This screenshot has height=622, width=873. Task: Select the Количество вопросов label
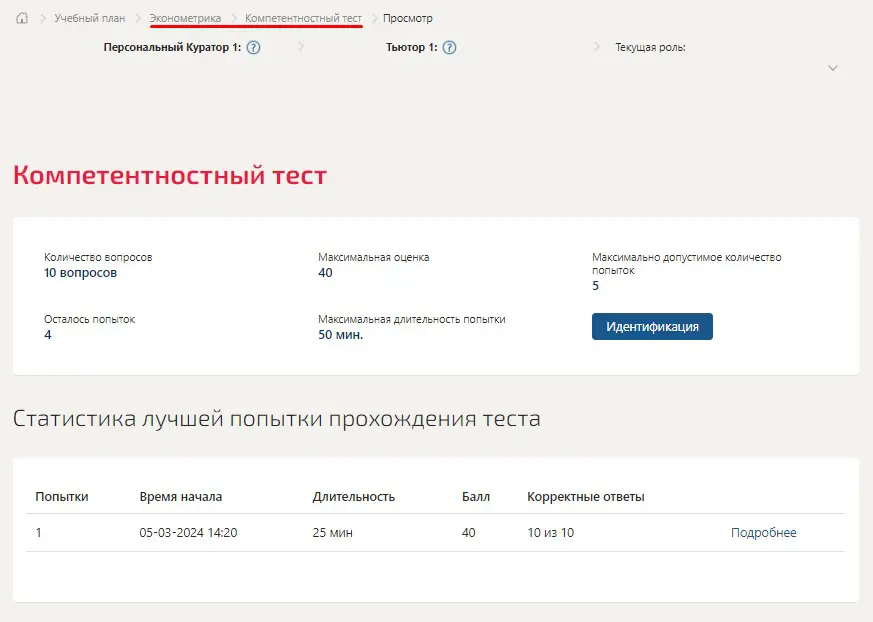tap(98, 257)
